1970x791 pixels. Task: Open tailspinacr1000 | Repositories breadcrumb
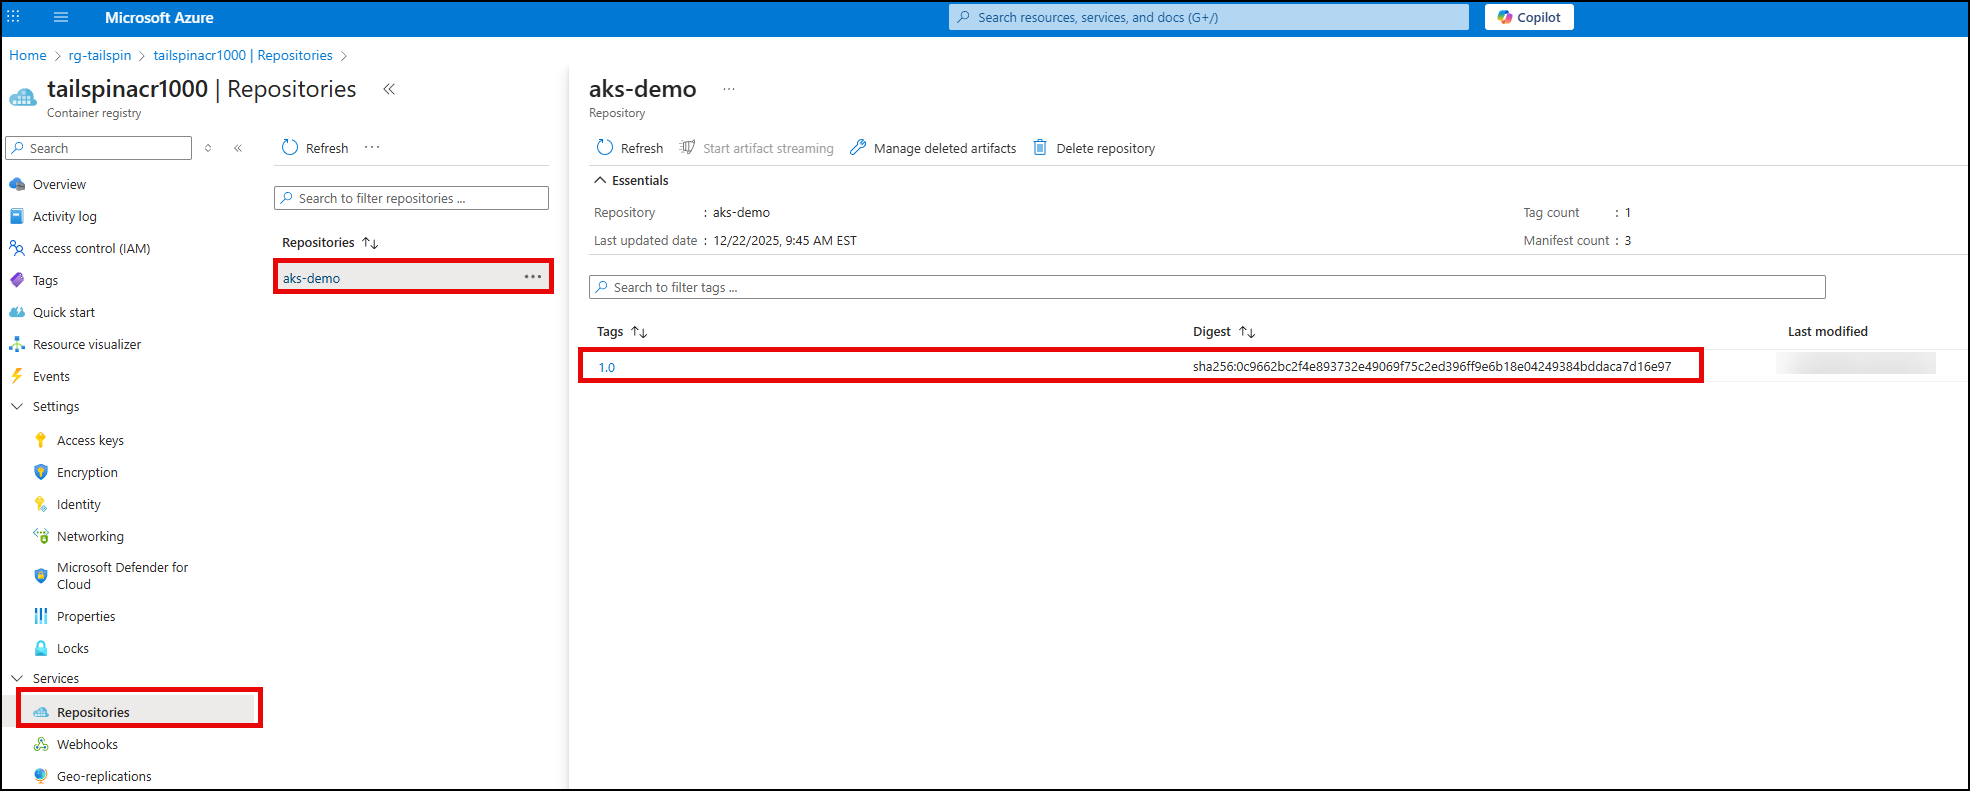pos(243,56)
